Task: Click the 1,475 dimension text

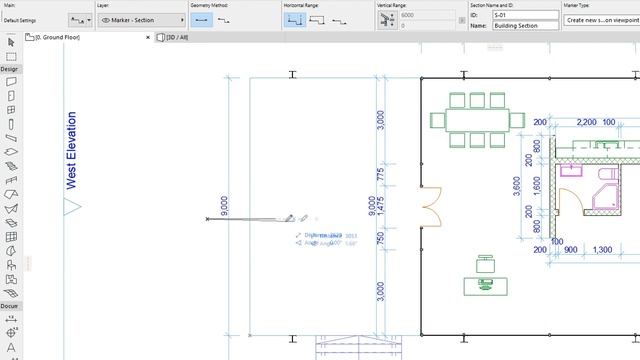Action: point(380,206)
